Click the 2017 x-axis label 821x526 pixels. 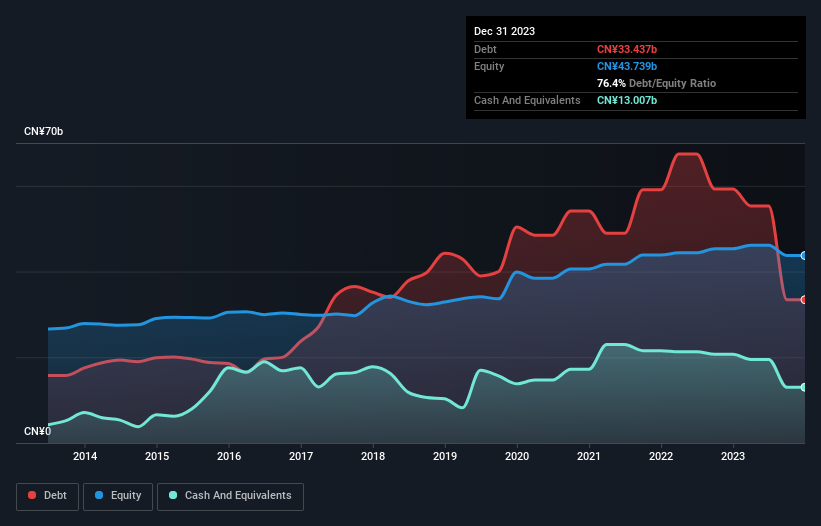point(301,456)
